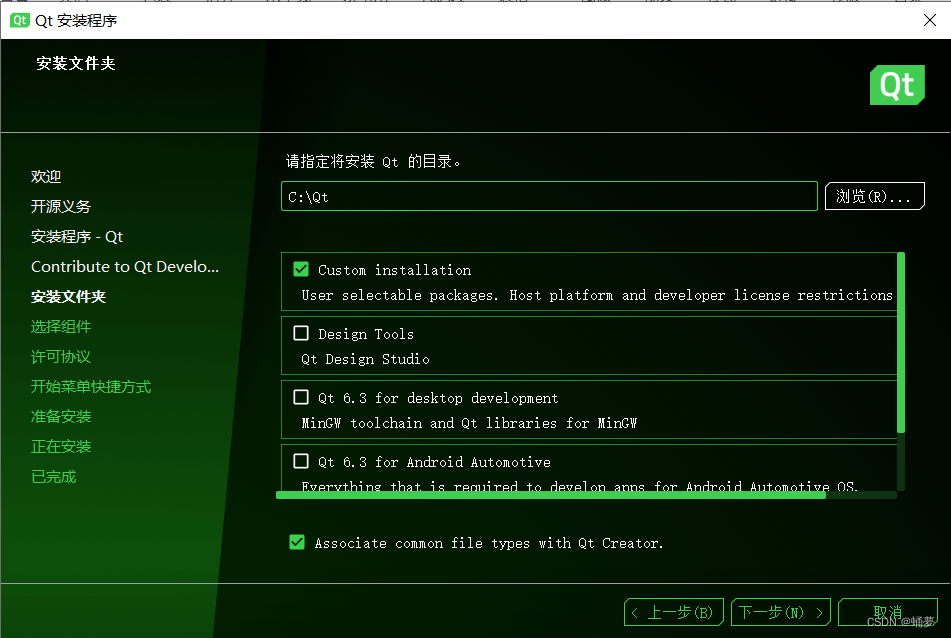The width and height of the screenshot is (951, 638).
Task: Click the 请指定将安装 Qt 的目录 label
Action: [x=373, y=161]
